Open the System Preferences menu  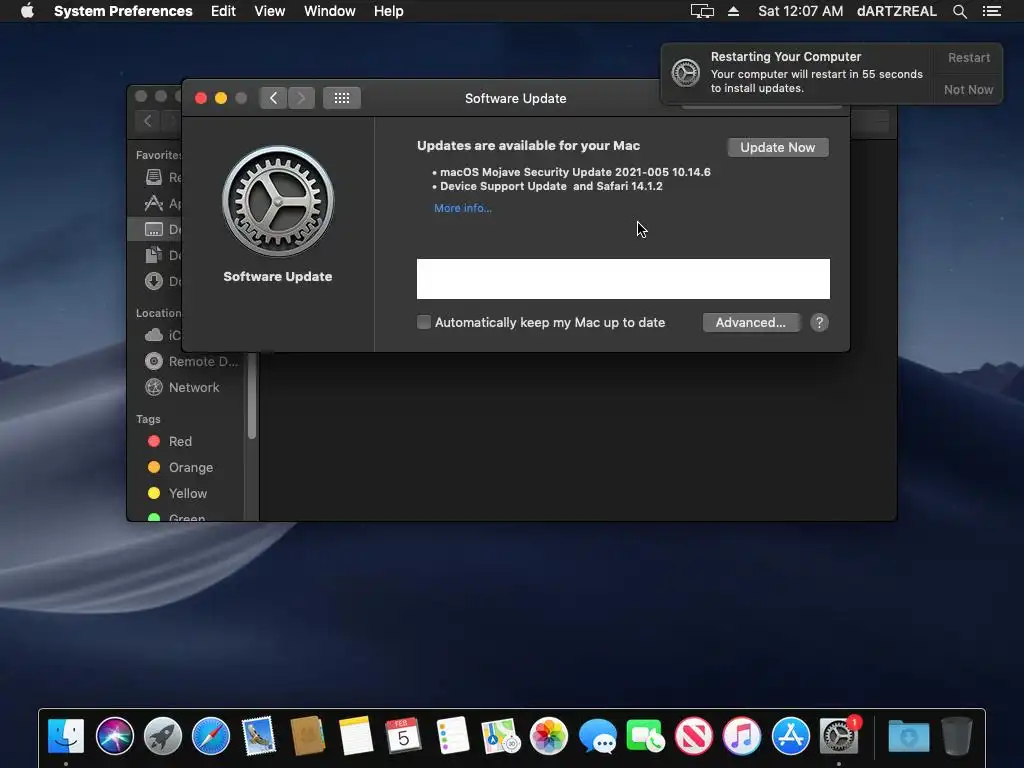tap(123, 11)
